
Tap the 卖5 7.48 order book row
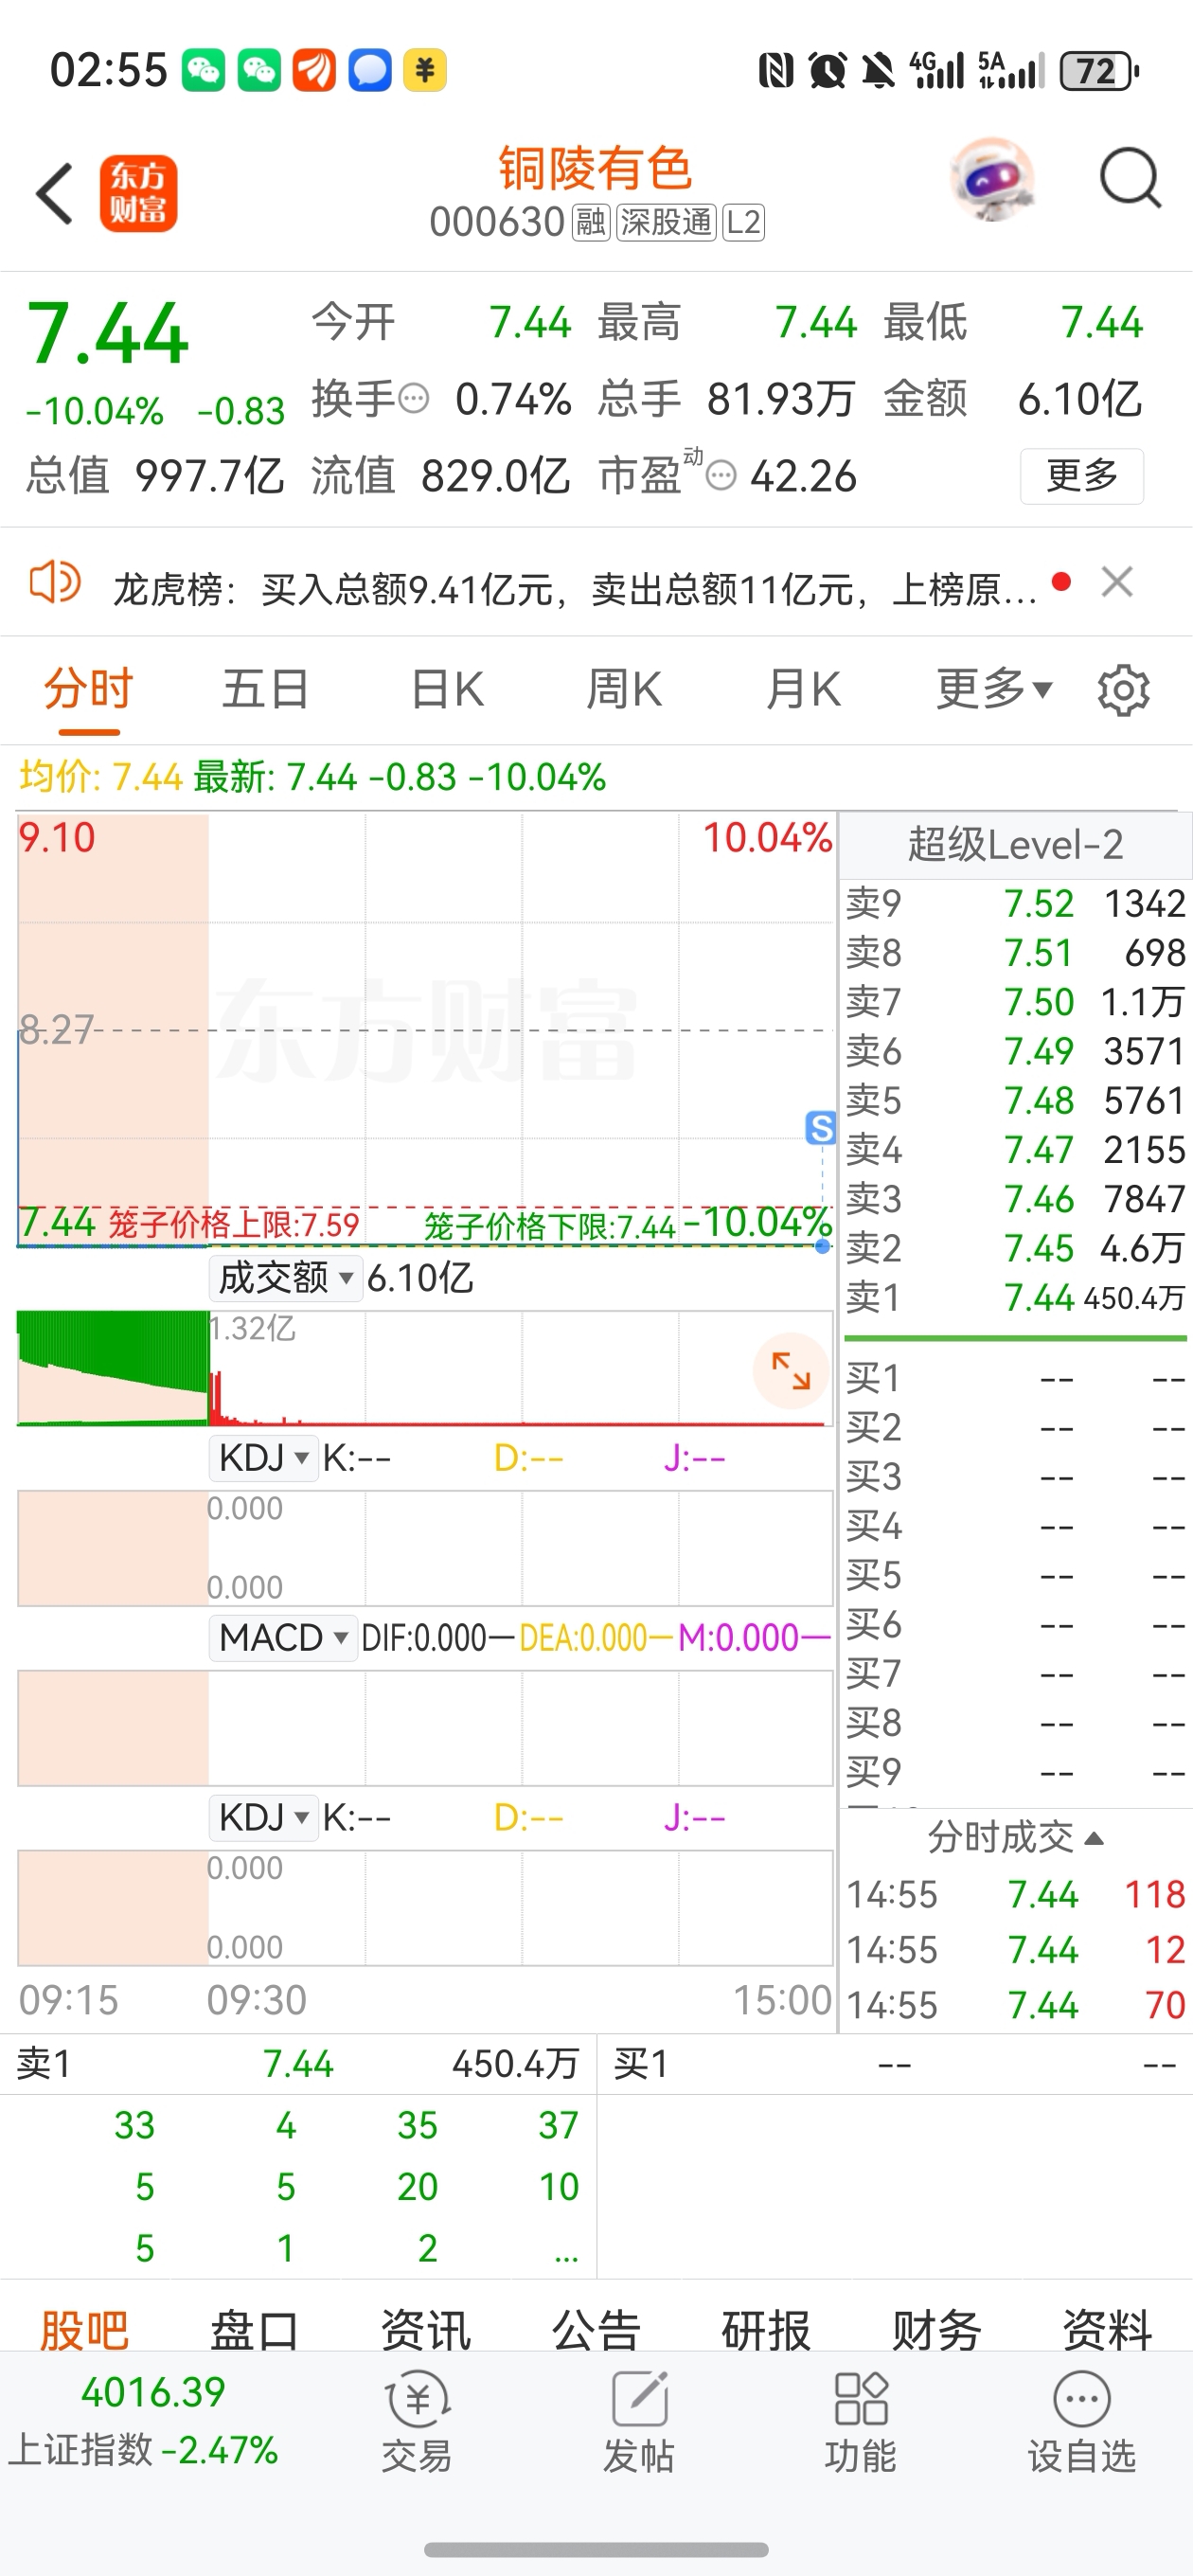(1015, 1101)
